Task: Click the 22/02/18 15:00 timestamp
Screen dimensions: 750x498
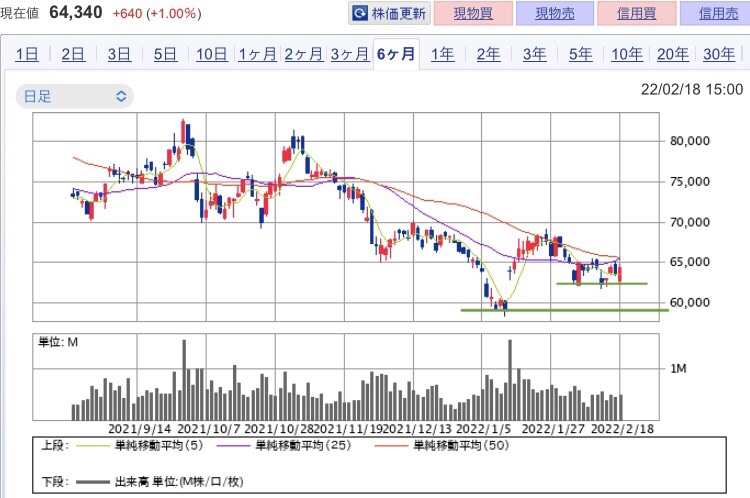Action: click(692, 89)
